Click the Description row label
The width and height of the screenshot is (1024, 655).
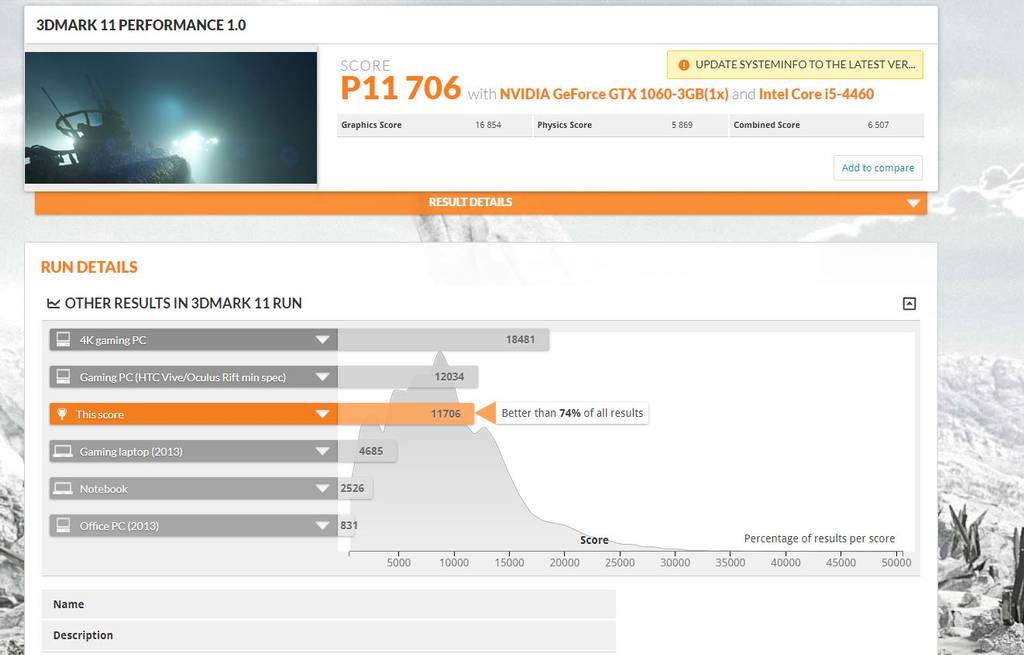click(83, 635)
